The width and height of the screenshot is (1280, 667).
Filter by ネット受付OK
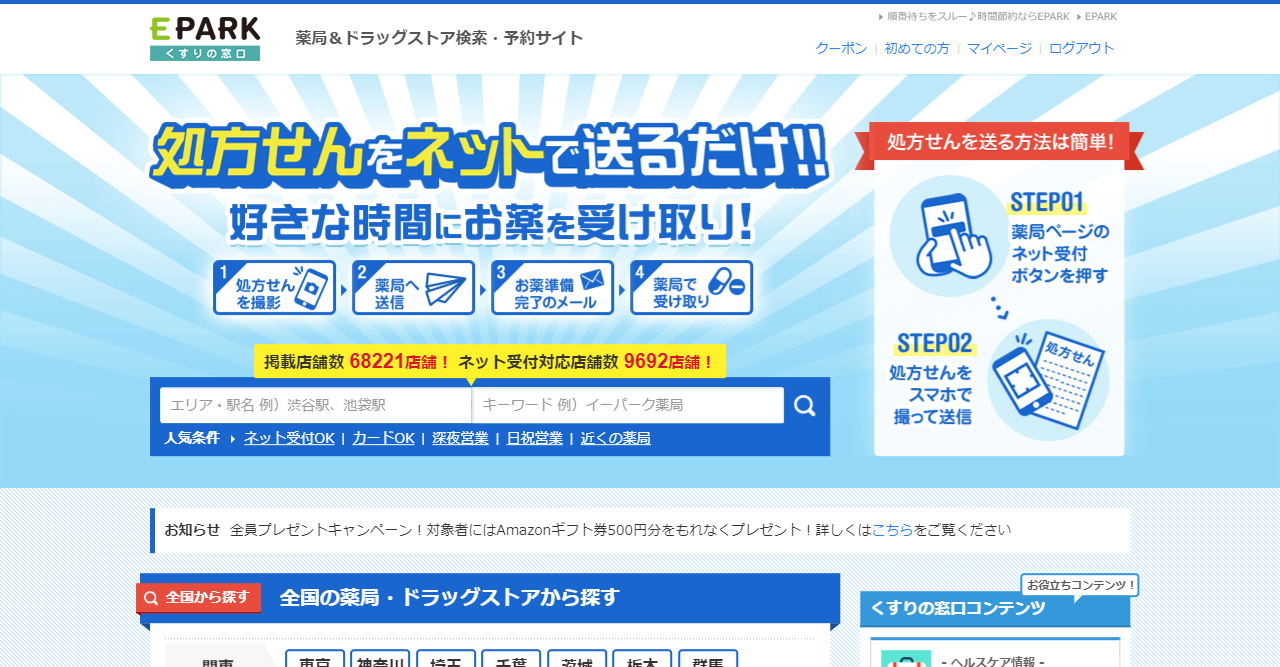(289, 438)
